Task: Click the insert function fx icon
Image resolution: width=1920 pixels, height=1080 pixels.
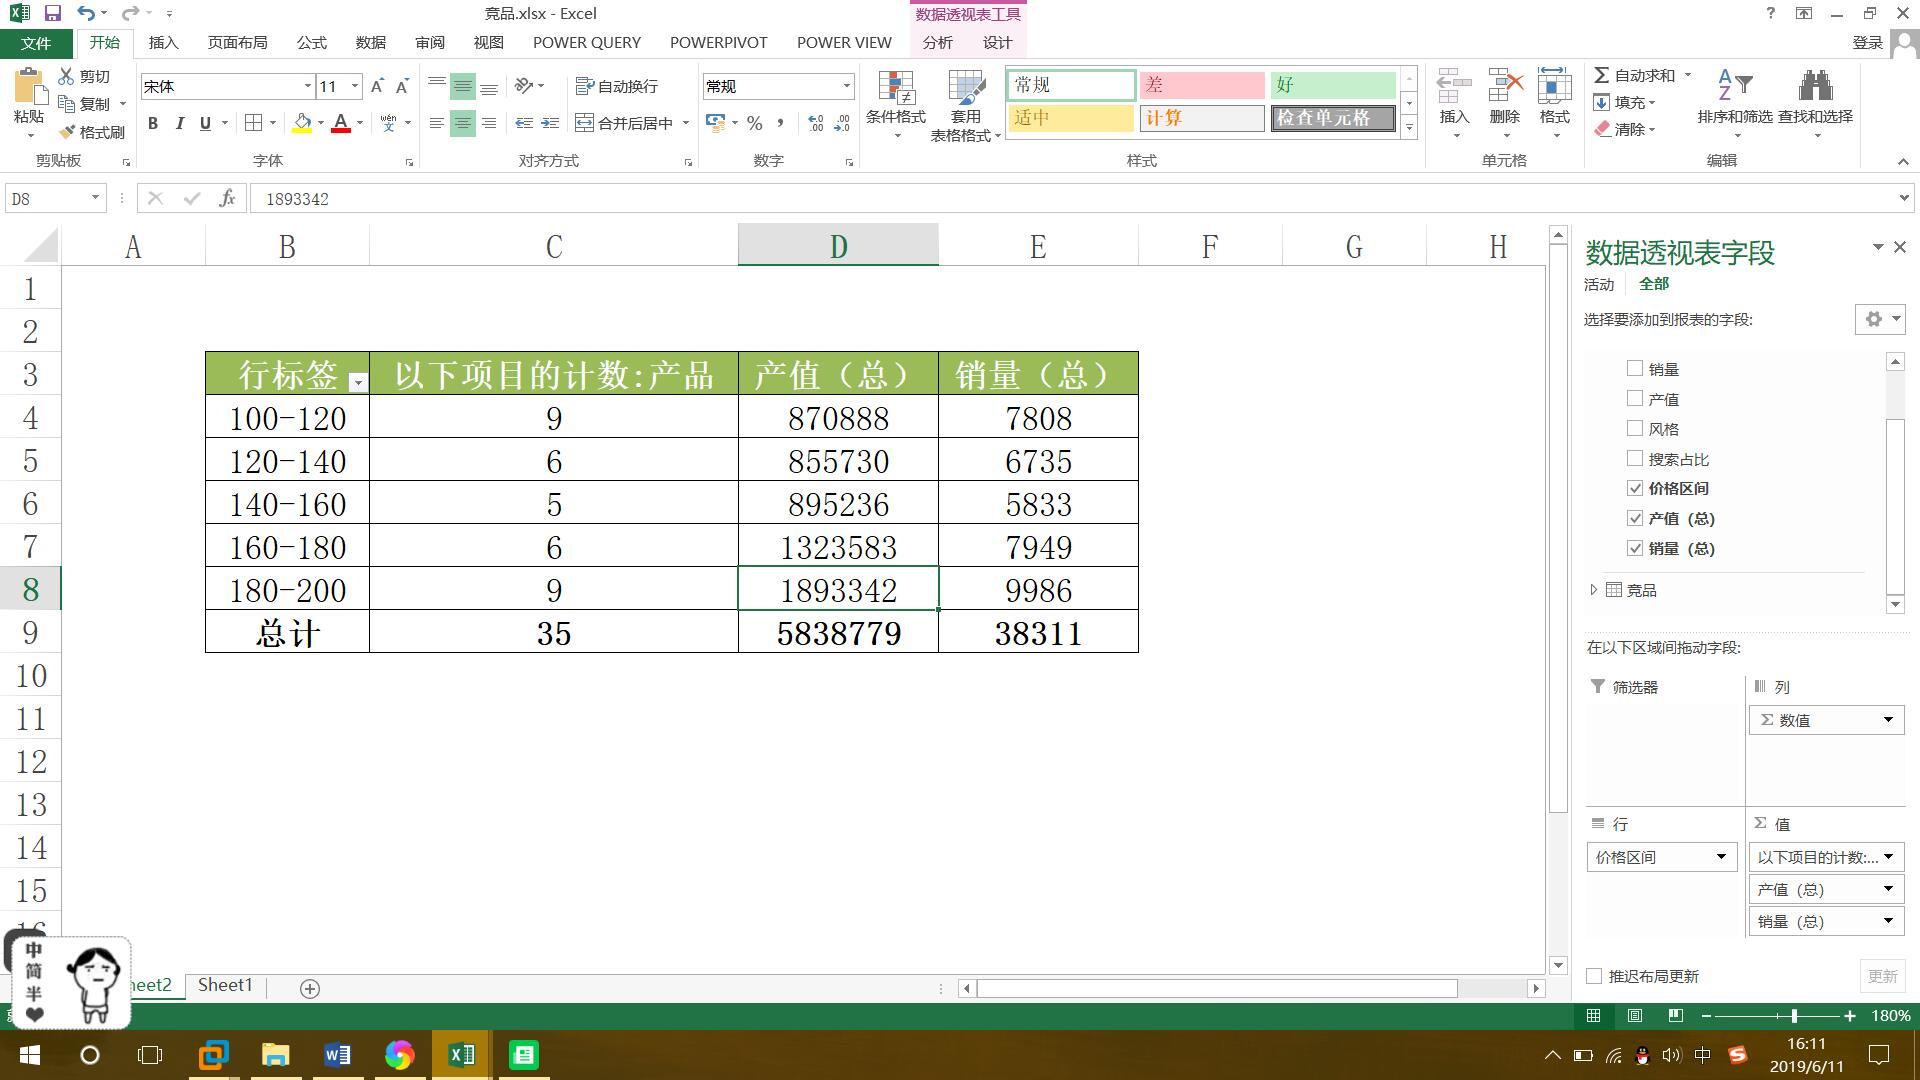Action: pyautogui.click(x=227, y=198)
